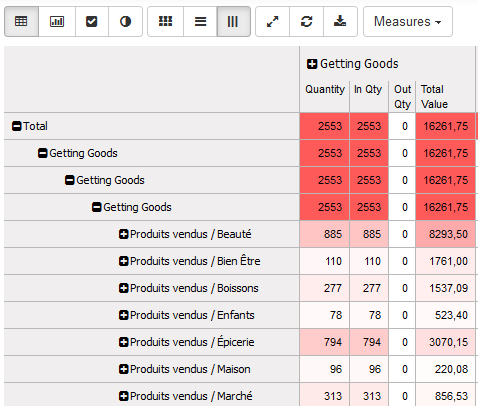This screenshot has height=406, width=478.
Task: Switch to bar chart view icon
Action: click(x=57, y=21)
